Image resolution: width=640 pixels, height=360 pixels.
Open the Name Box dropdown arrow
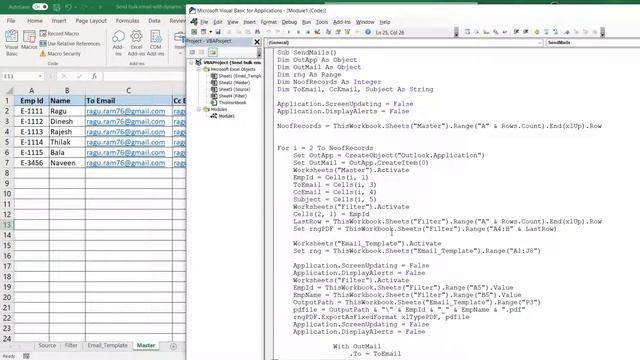pyautogui.click(x=40, y=76)
